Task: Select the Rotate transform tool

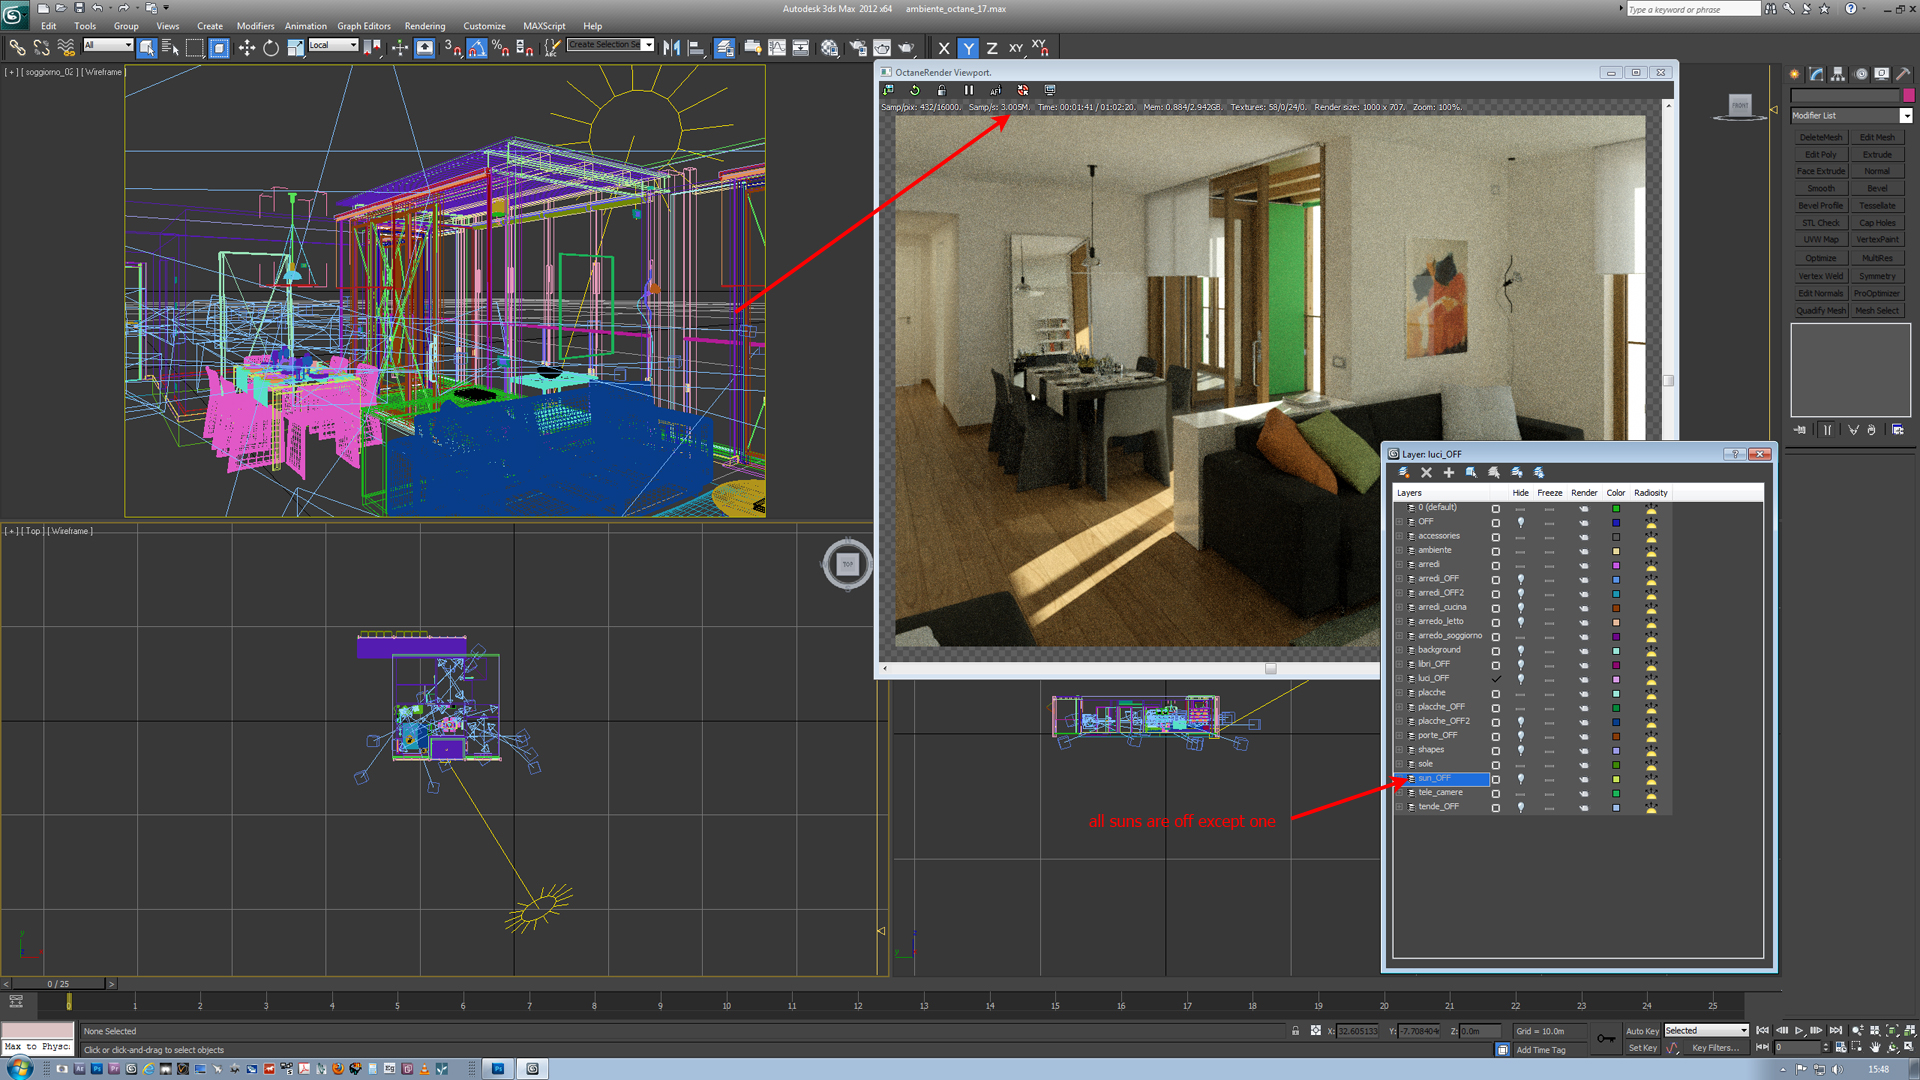Action: pos(271,48)
